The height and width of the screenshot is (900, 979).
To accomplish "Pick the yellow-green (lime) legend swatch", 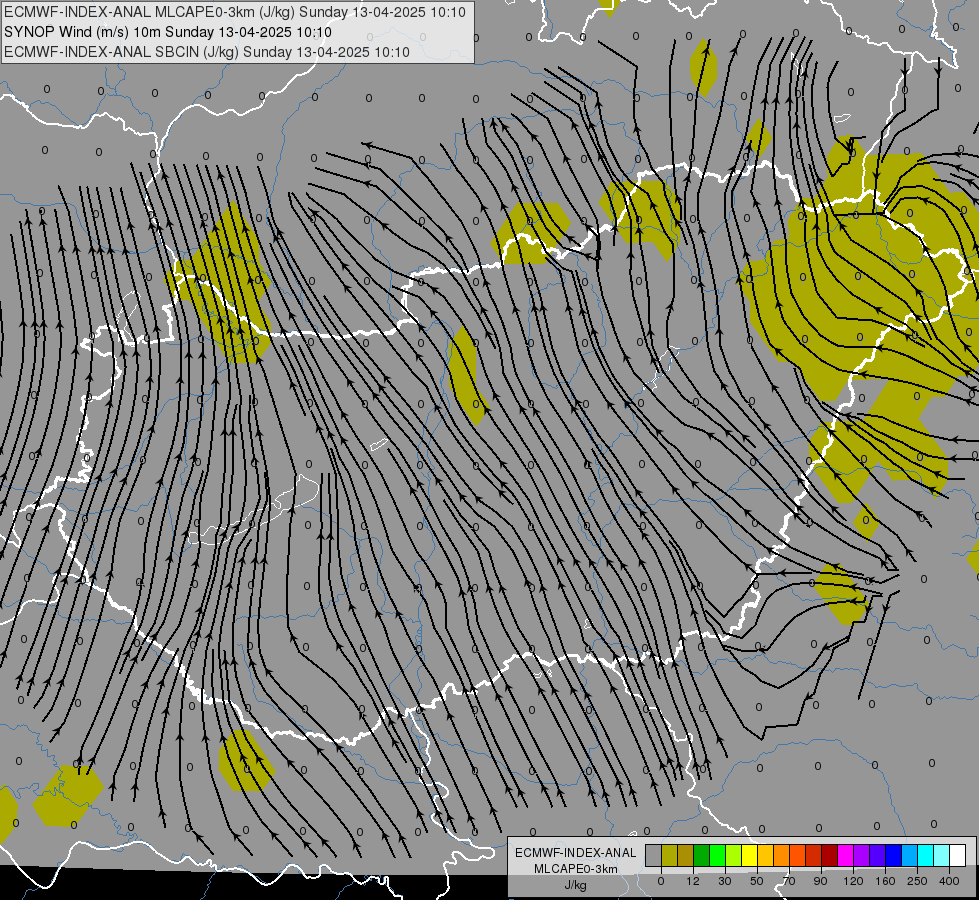I will (734, 855).
